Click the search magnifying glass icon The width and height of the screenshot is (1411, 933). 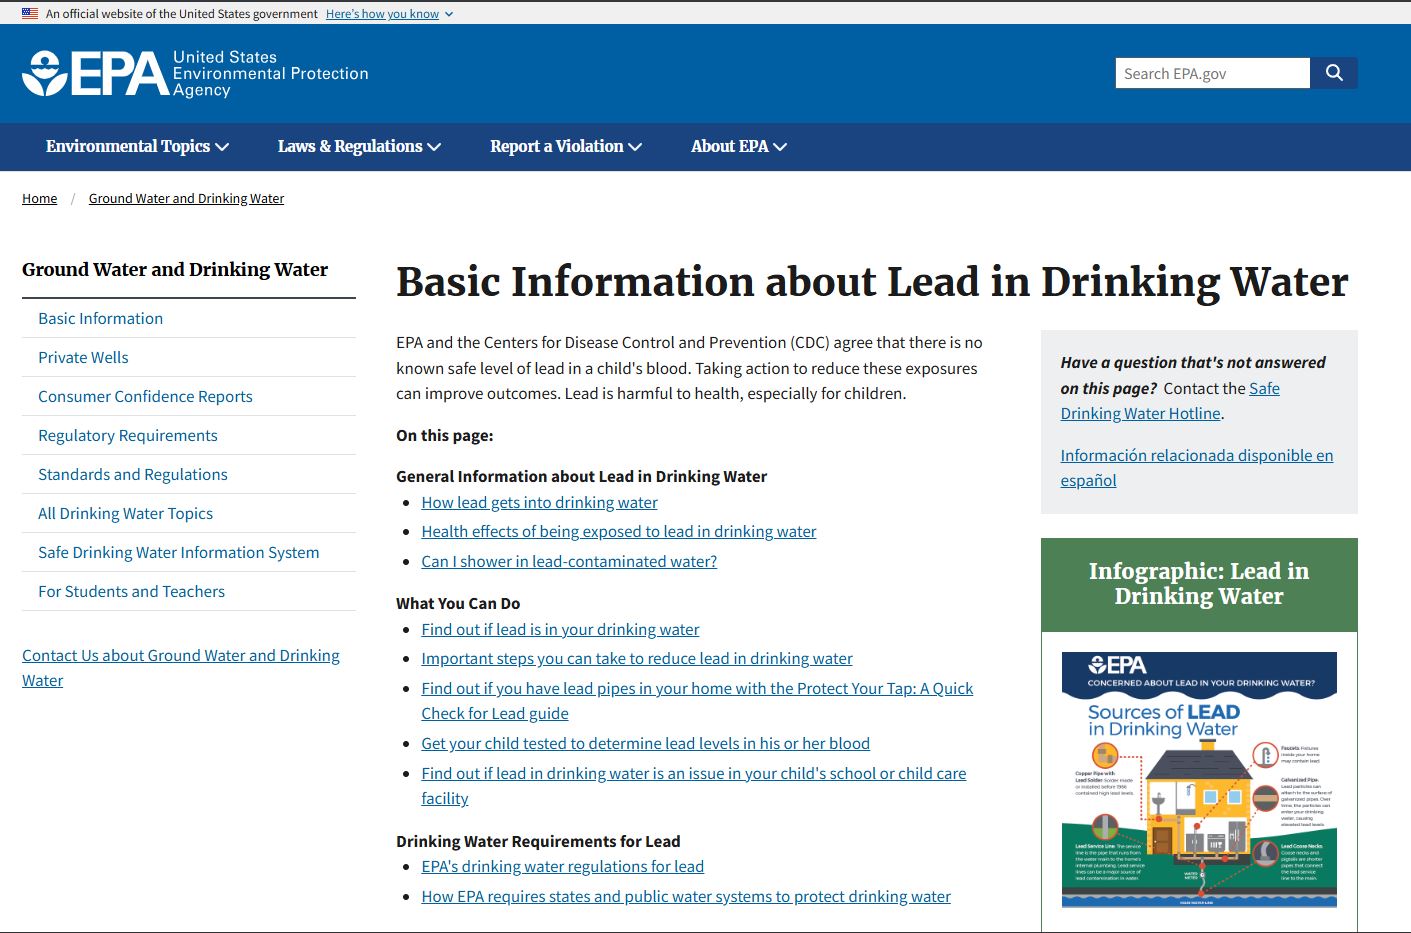tap(1334, 72)
